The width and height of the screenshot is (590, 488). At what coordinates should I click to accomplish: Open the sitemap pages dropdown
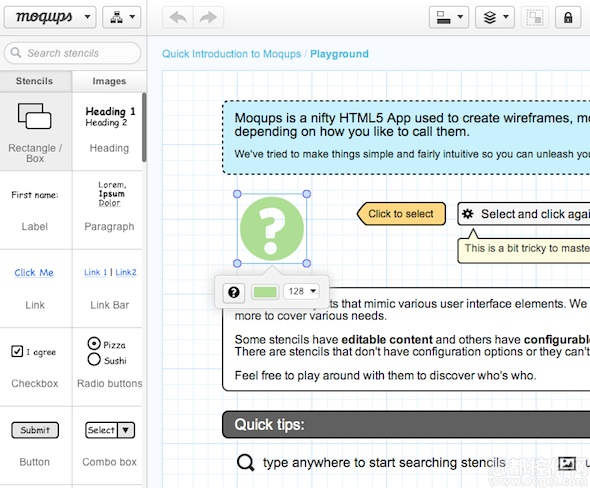click(122, 17)
